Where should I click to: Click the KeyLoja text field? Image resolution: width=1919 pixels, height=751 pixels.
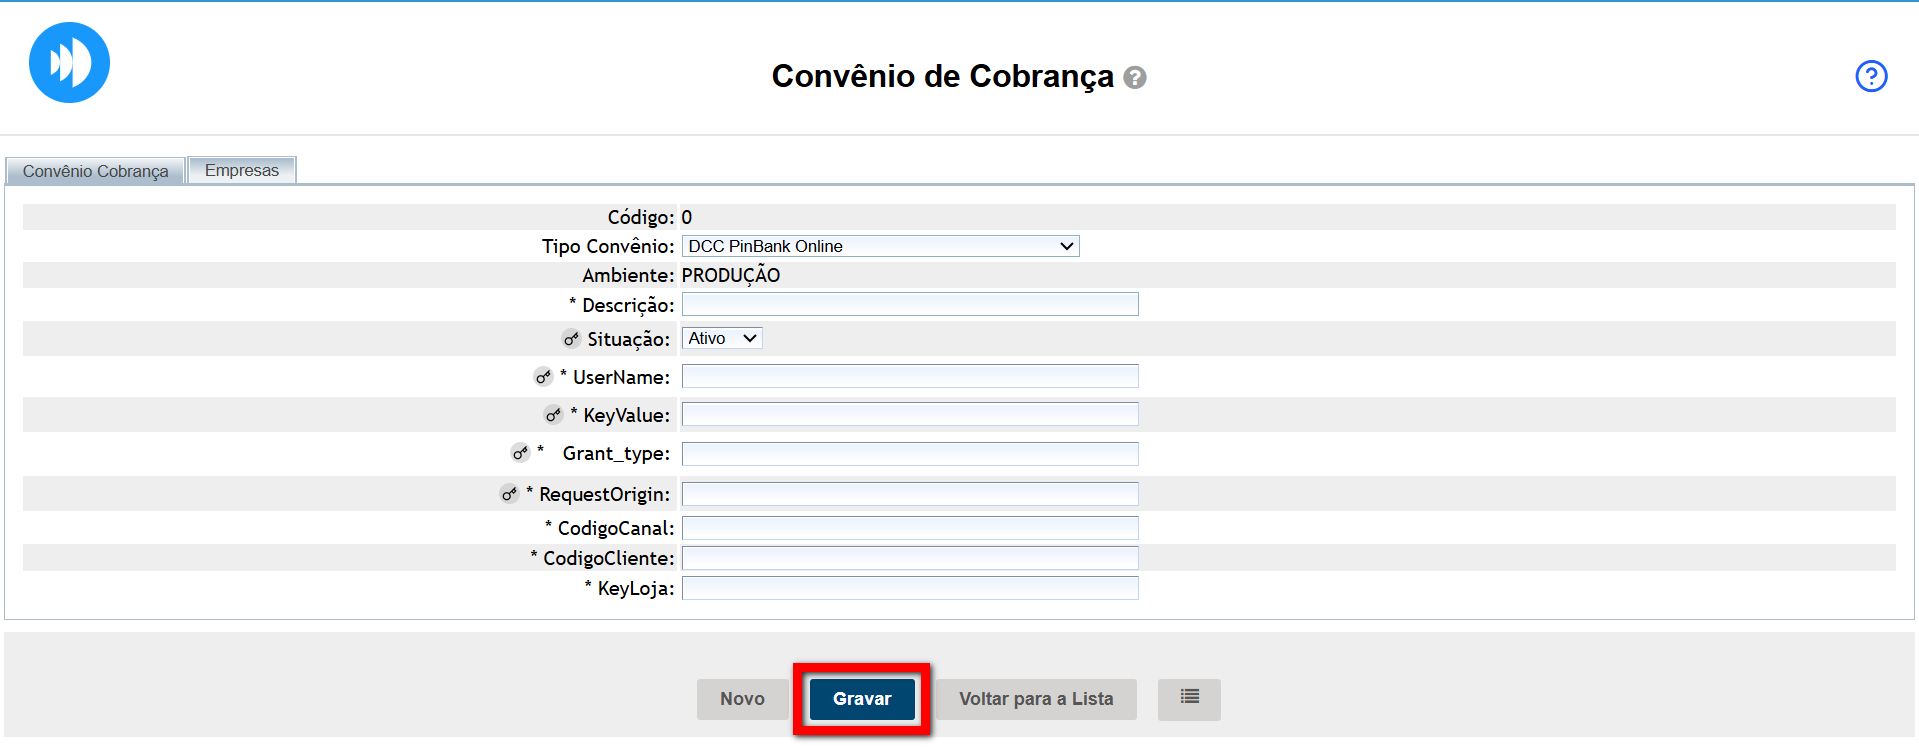point(909,588)
